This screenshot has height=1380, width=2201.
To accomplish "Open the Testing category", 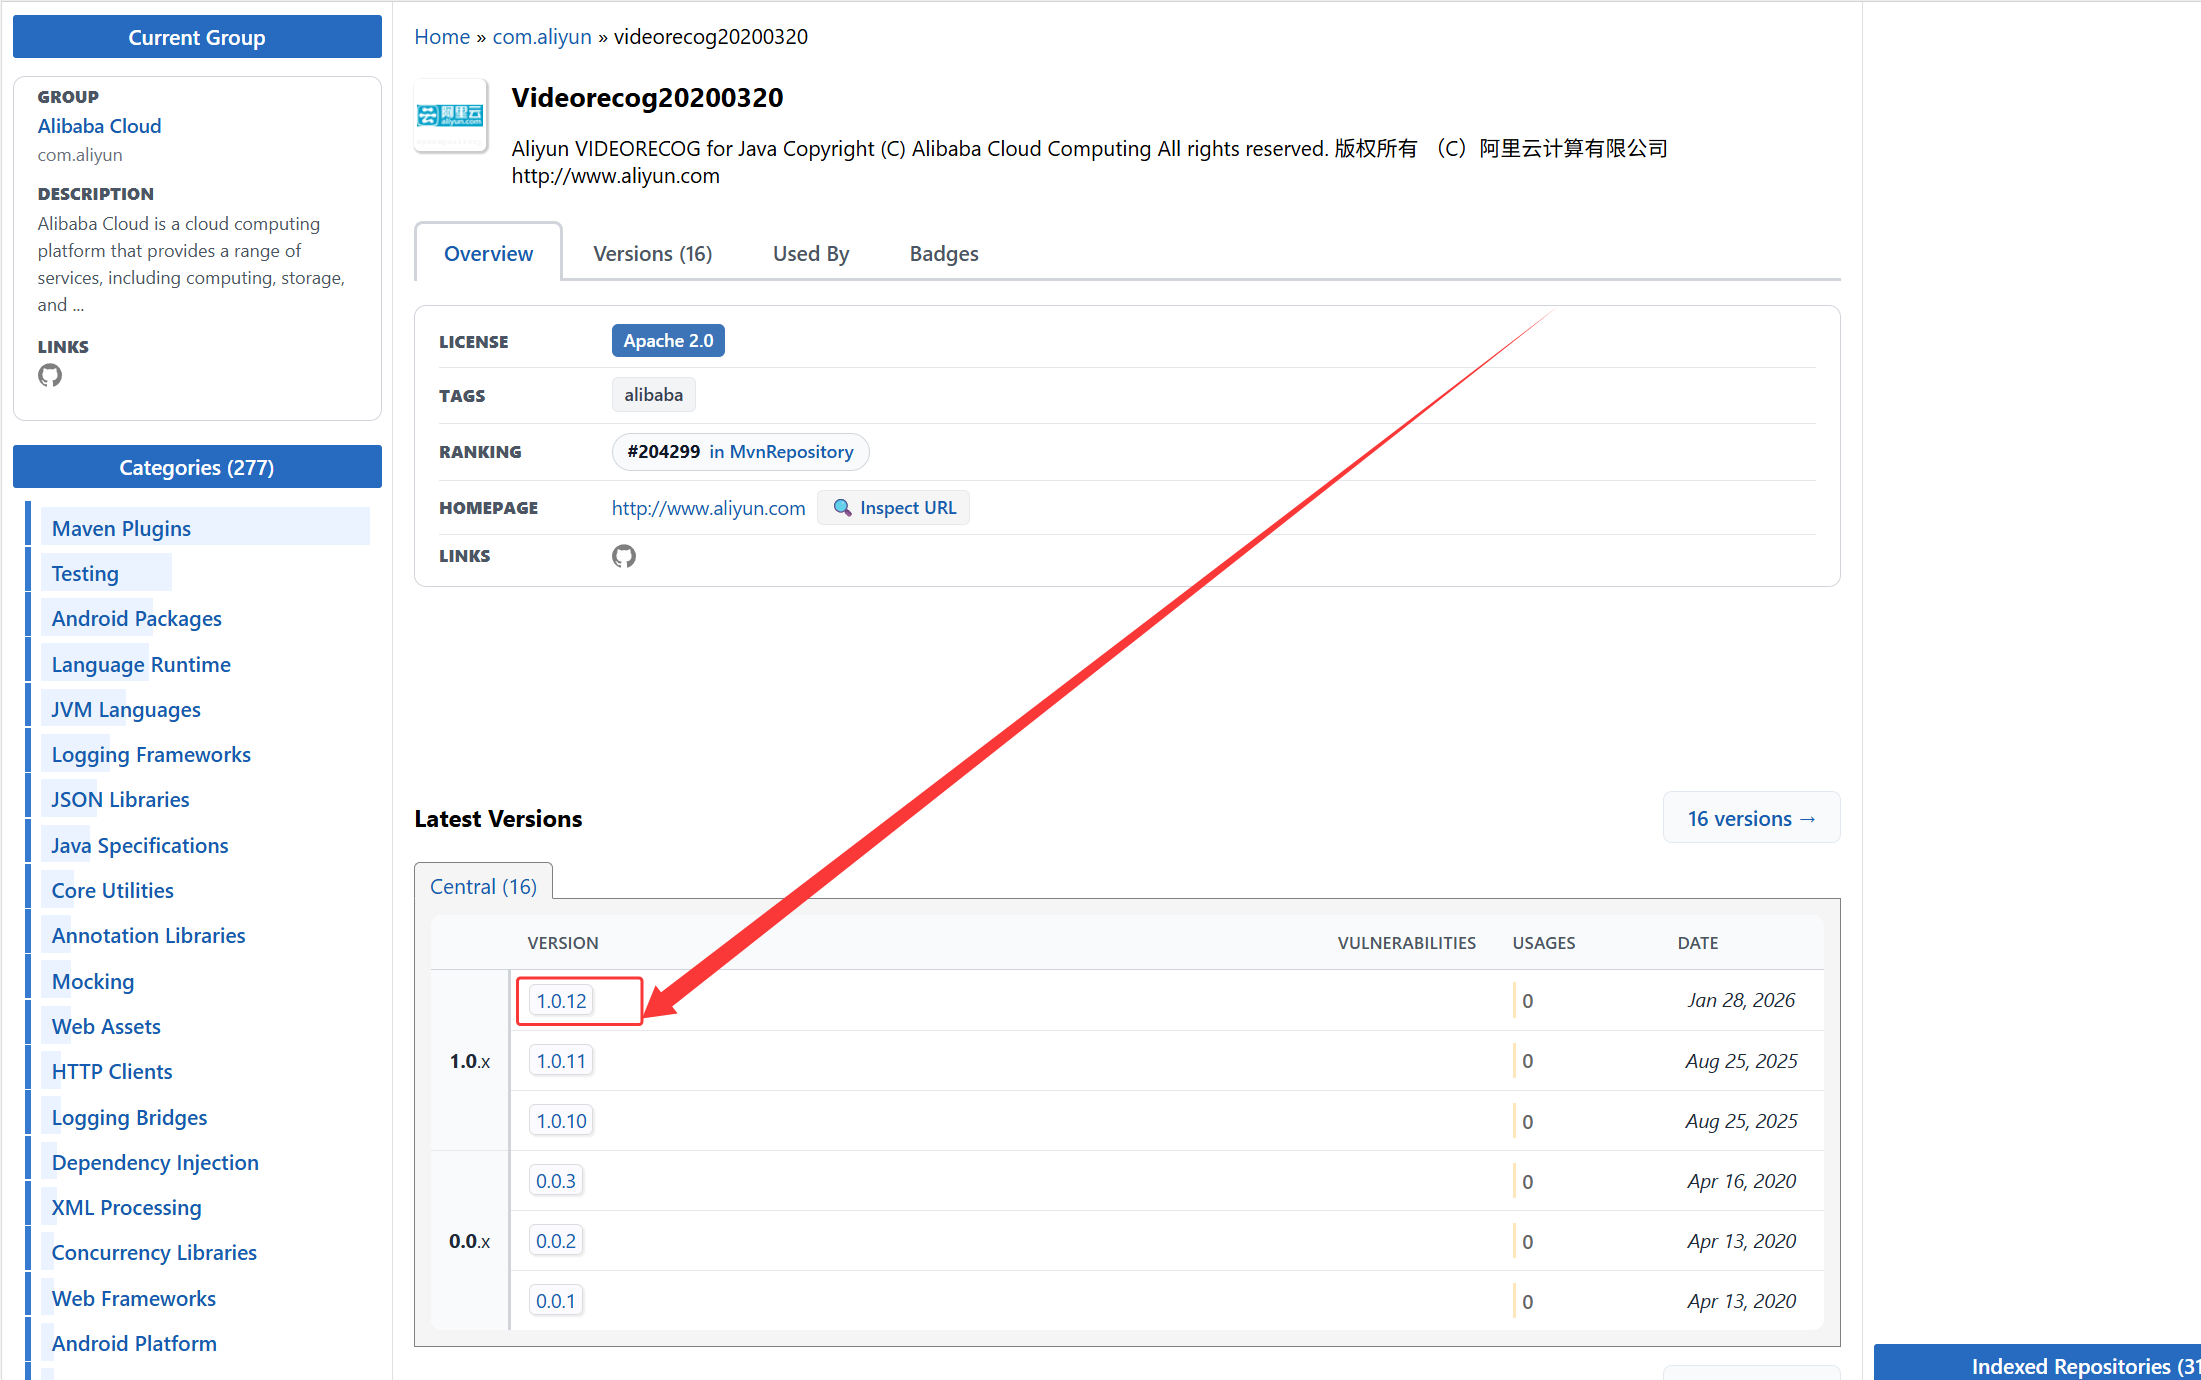I will coord(85,573).
